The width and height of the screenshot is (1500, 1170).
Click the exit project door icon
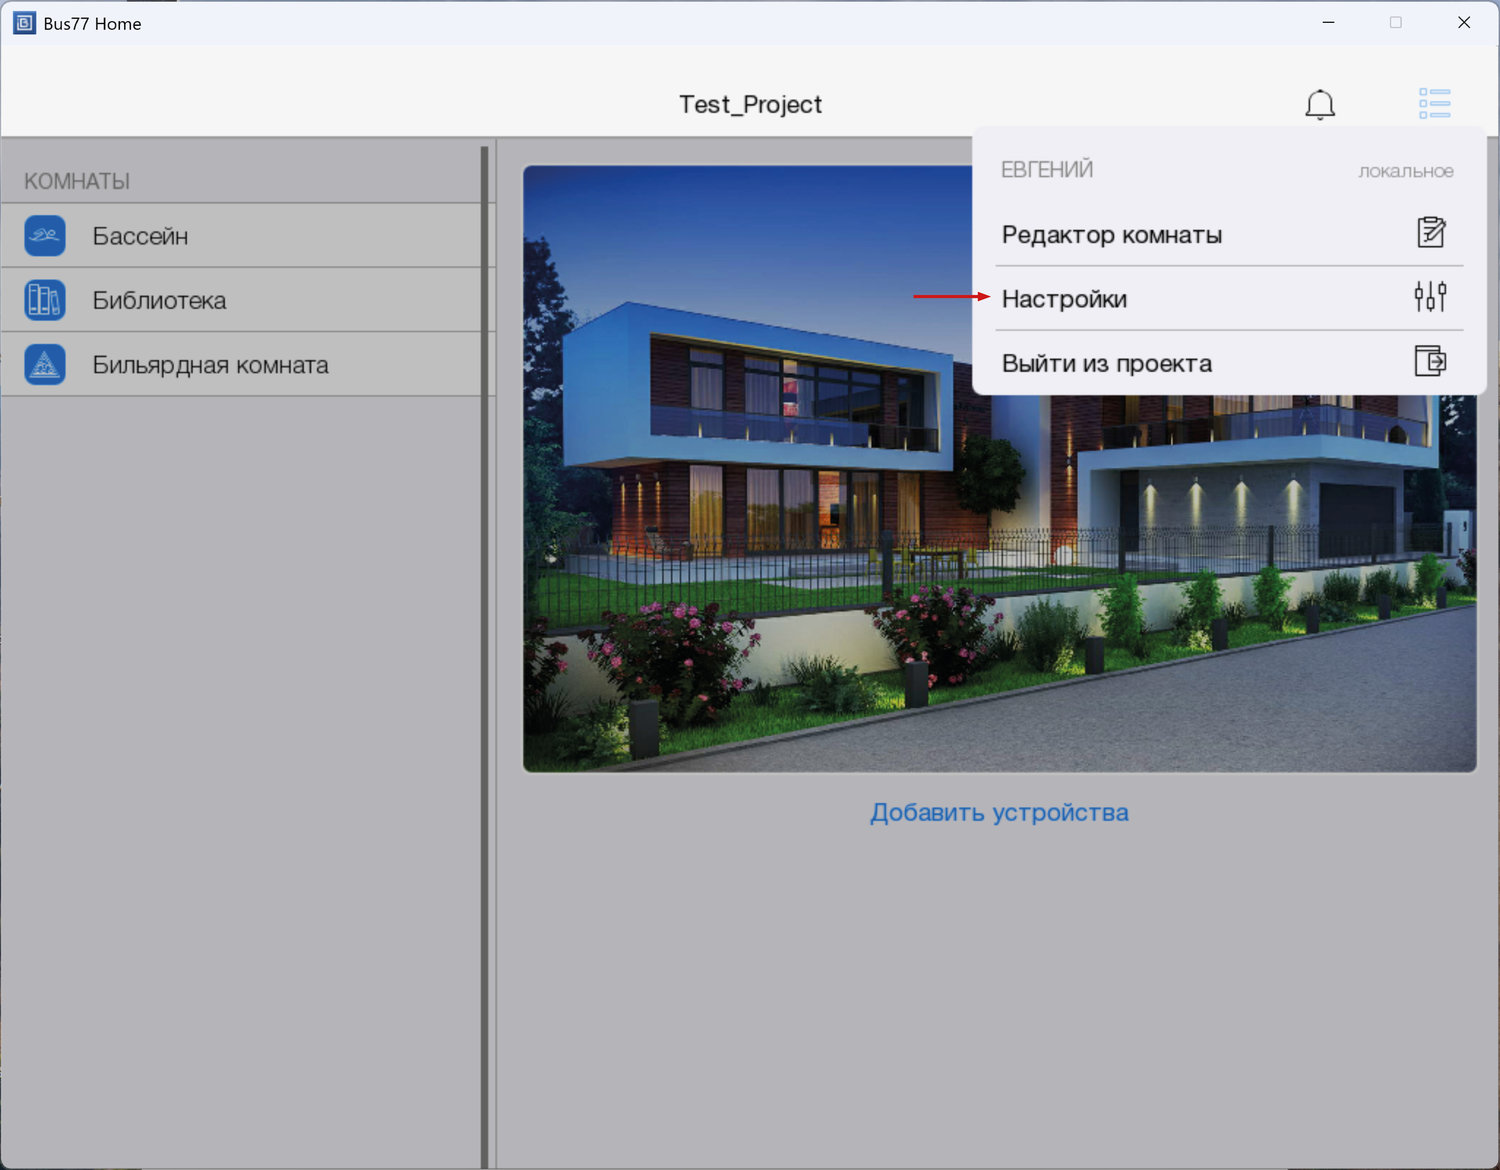[x=1430, y=361]
